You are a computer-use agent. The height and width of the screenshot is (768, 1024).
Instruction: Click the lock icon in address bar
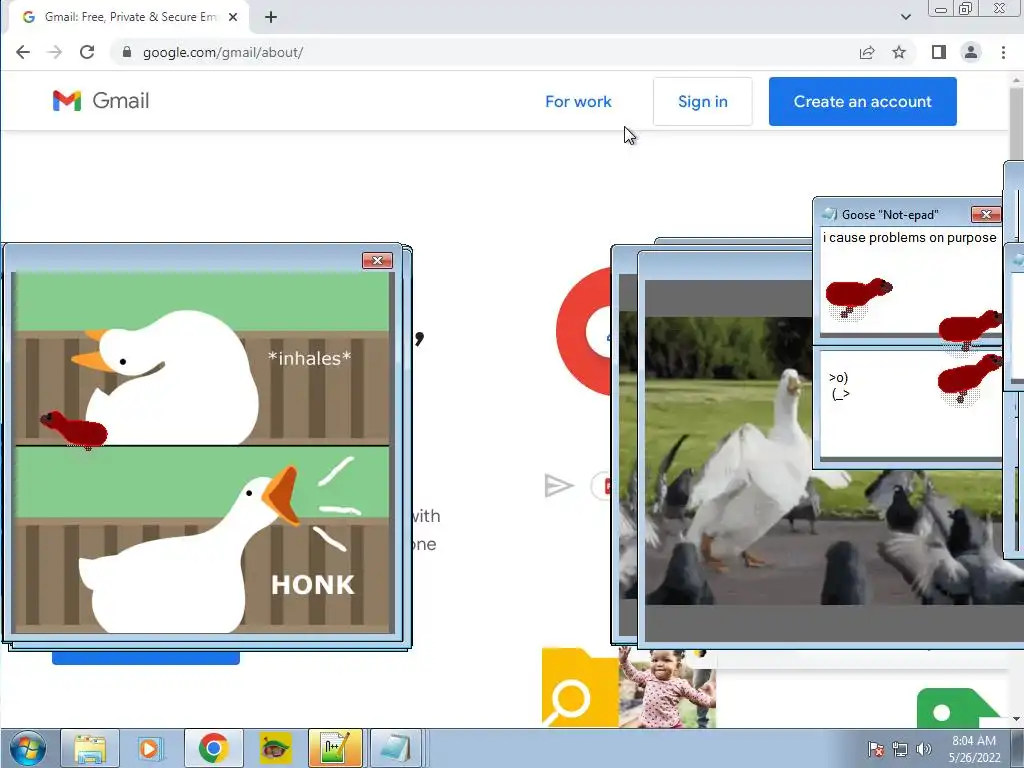coord(127,52)
